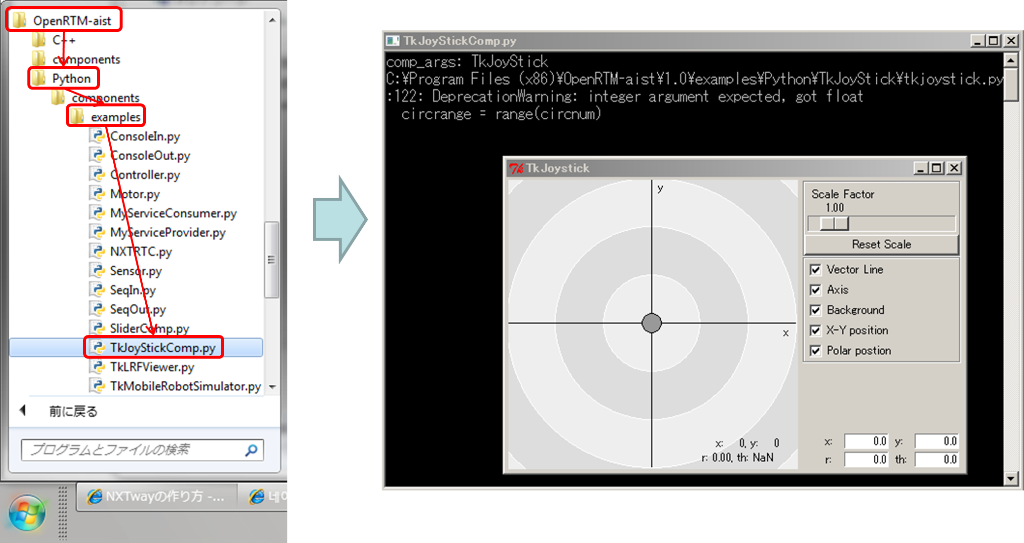Click the search magnifier icon
Viewport: 1024px width, 543px height.
(251, 450)
